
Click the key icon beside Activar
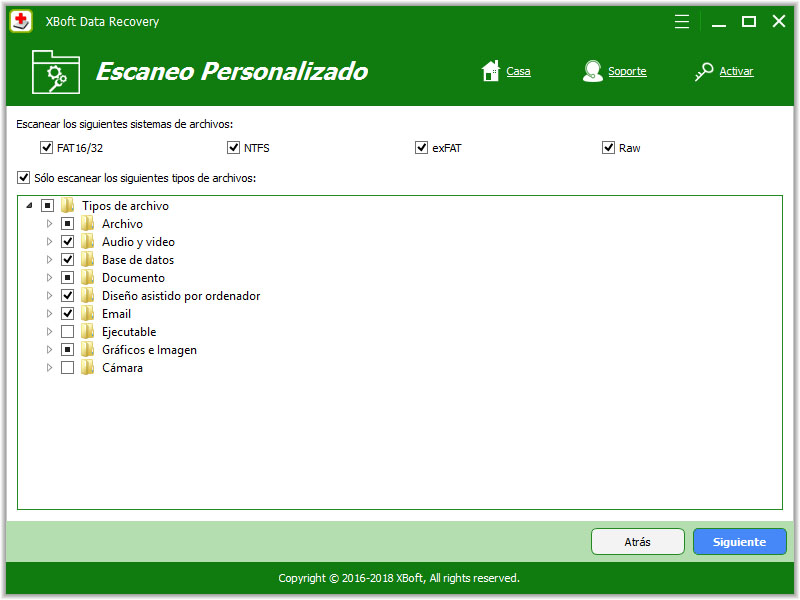[x=704, y=71]
